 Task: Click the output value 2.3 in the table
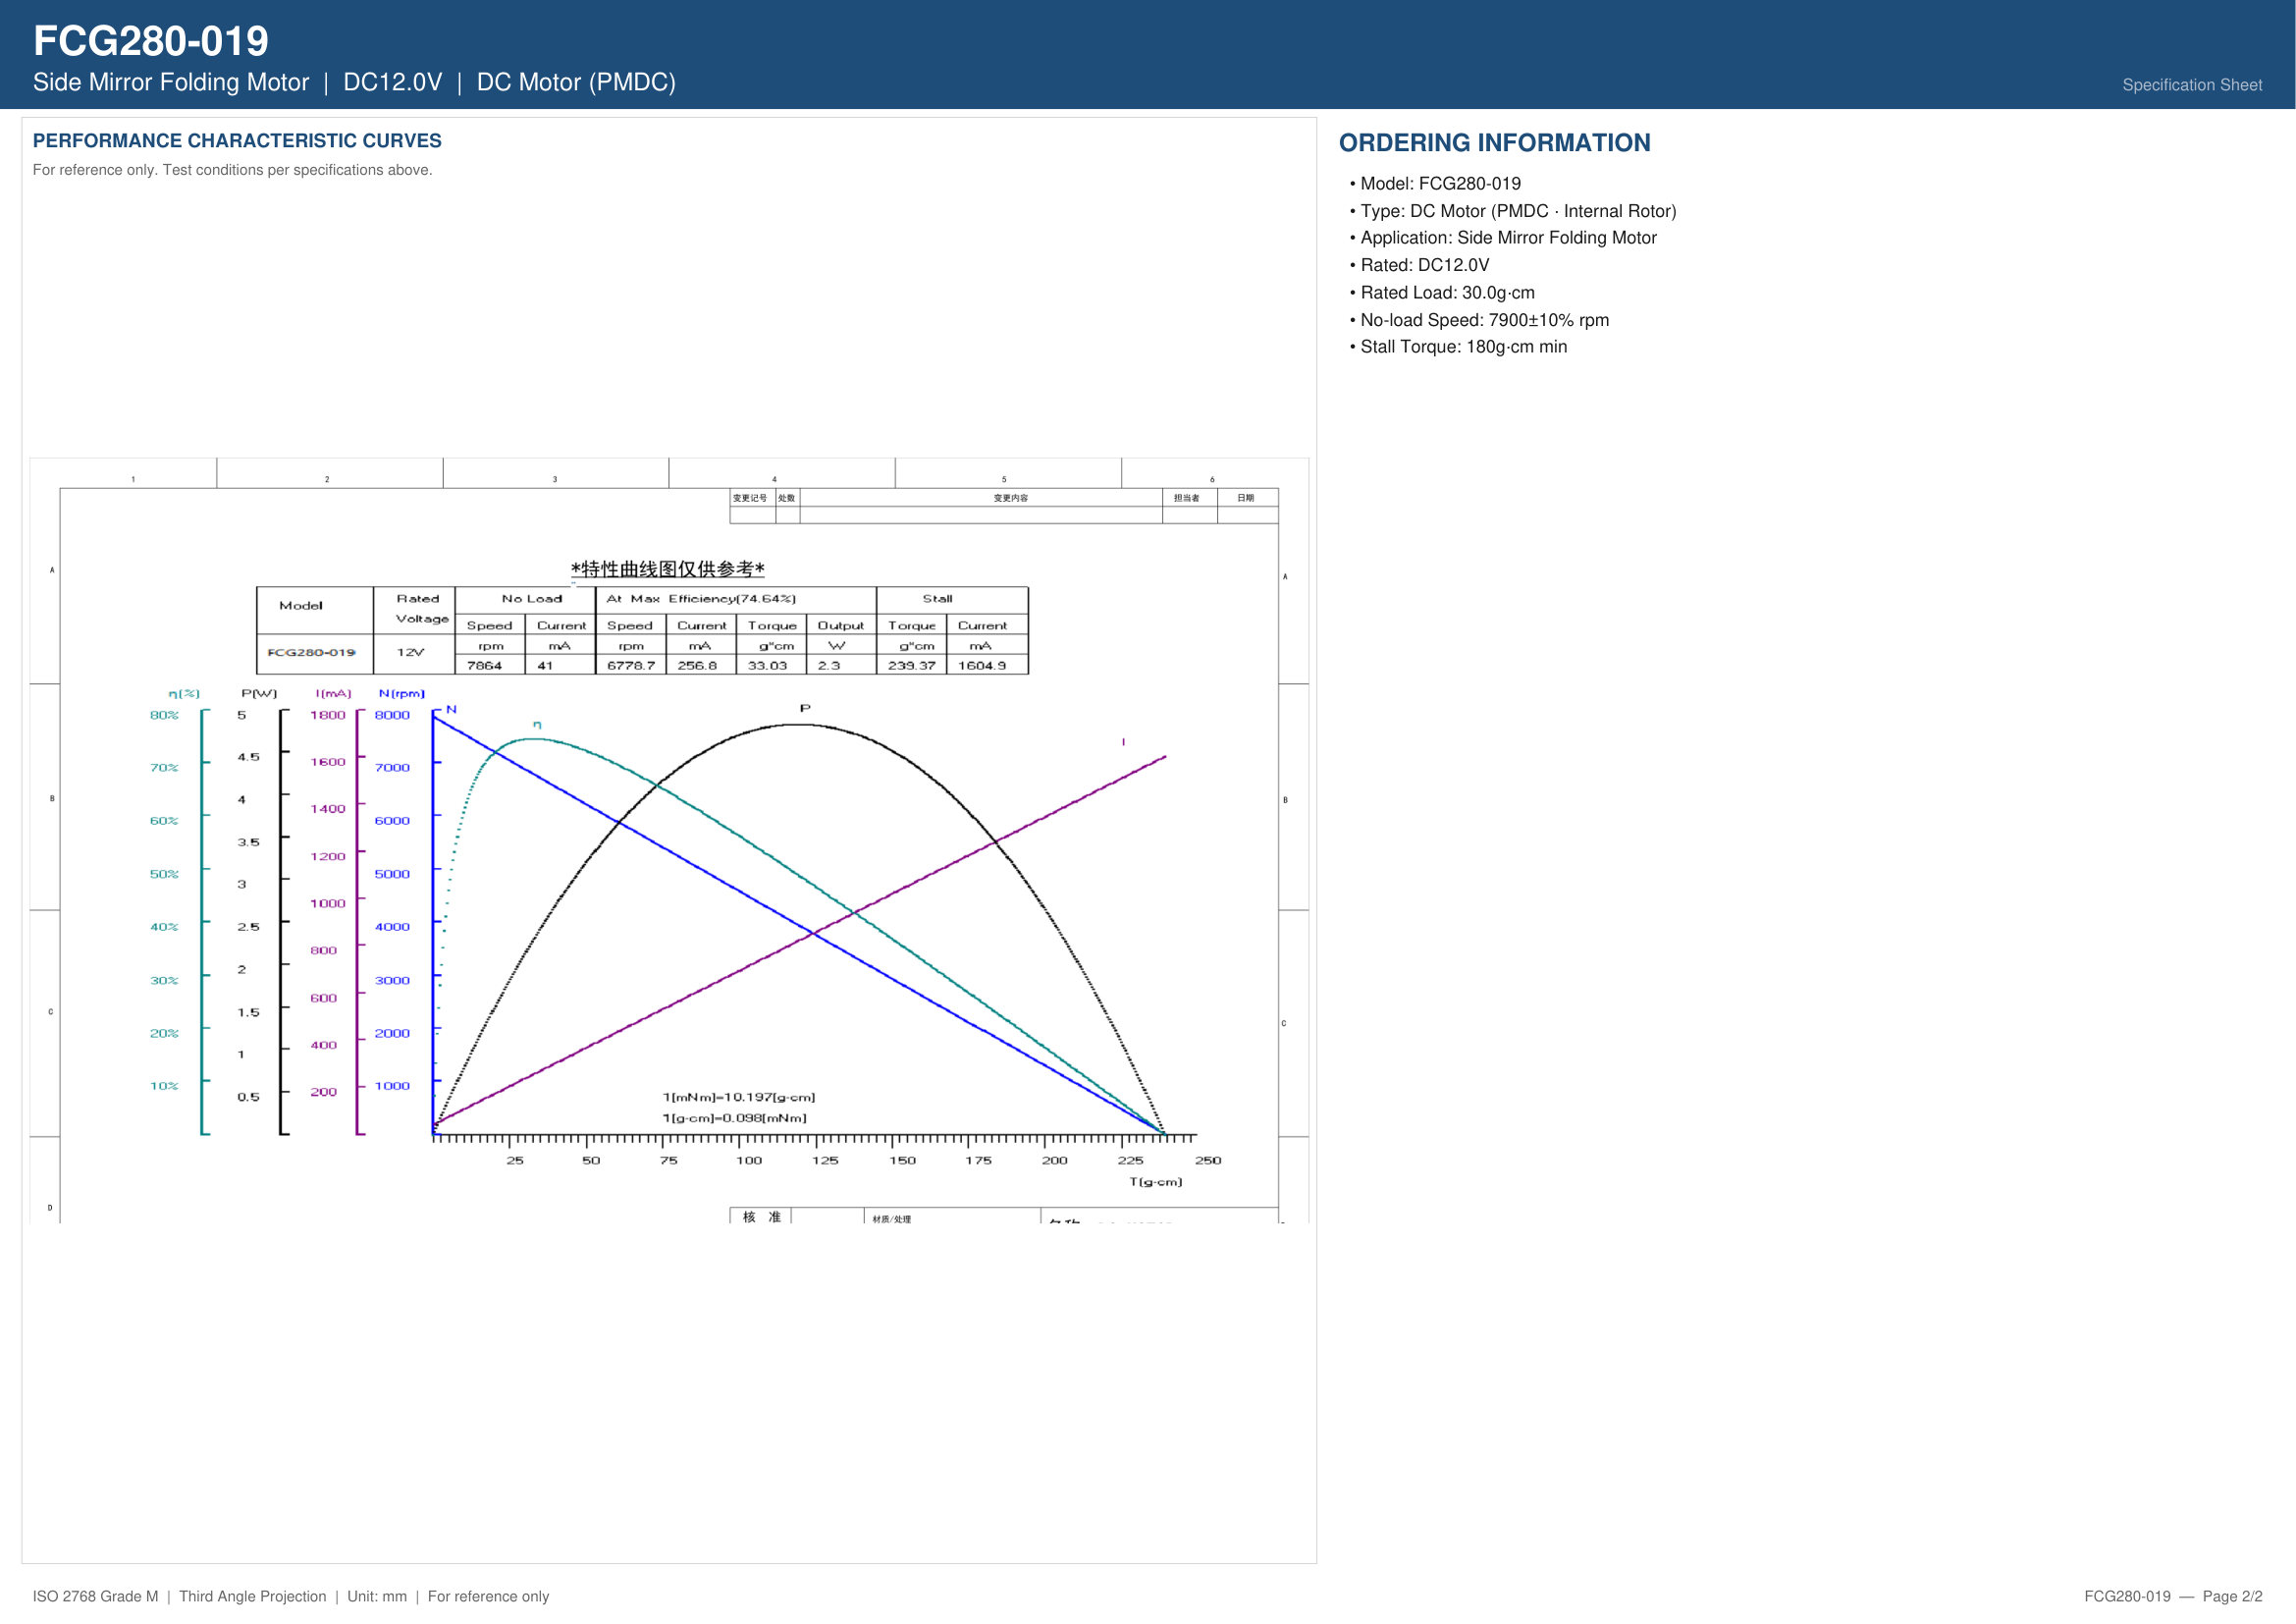click(x=829, y=666)
